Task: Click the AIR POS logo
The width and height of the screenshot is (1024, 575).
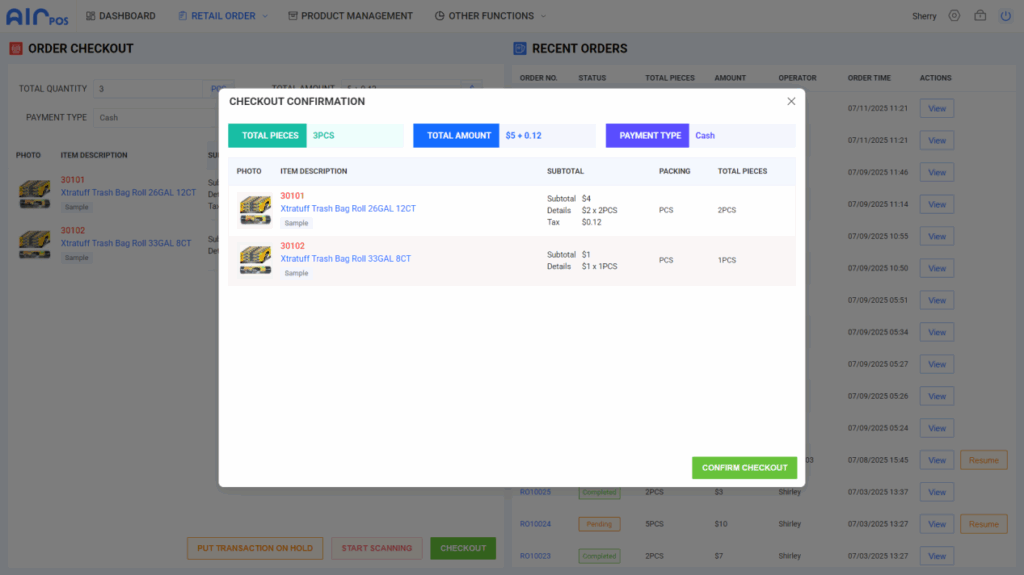Action: click(x=38, y=16)
